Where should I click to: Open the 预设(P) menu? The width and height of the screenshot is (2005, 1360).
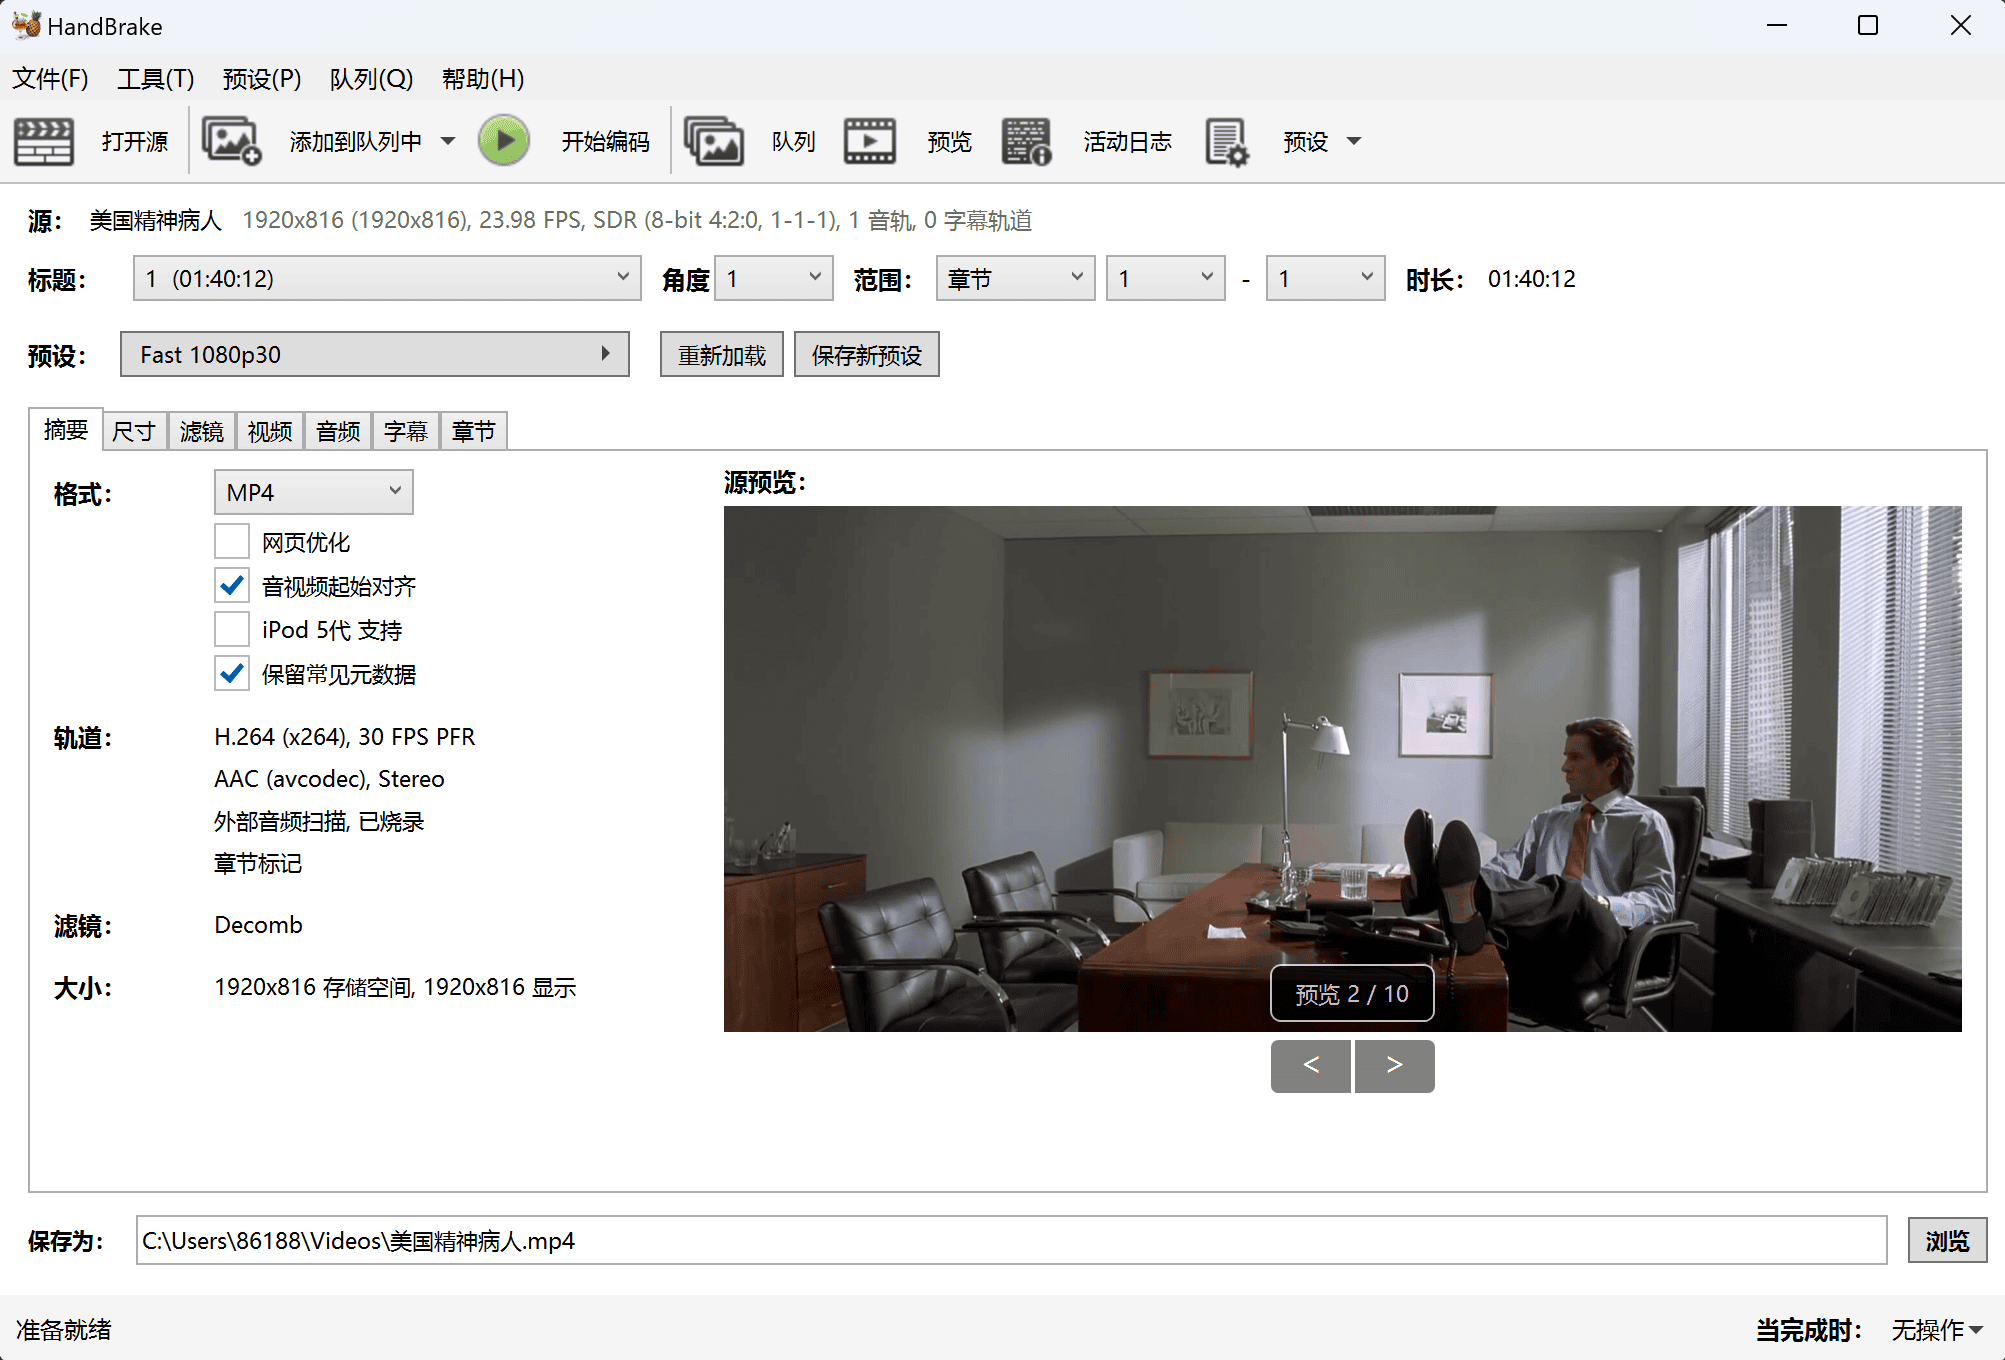click(262, 79)
